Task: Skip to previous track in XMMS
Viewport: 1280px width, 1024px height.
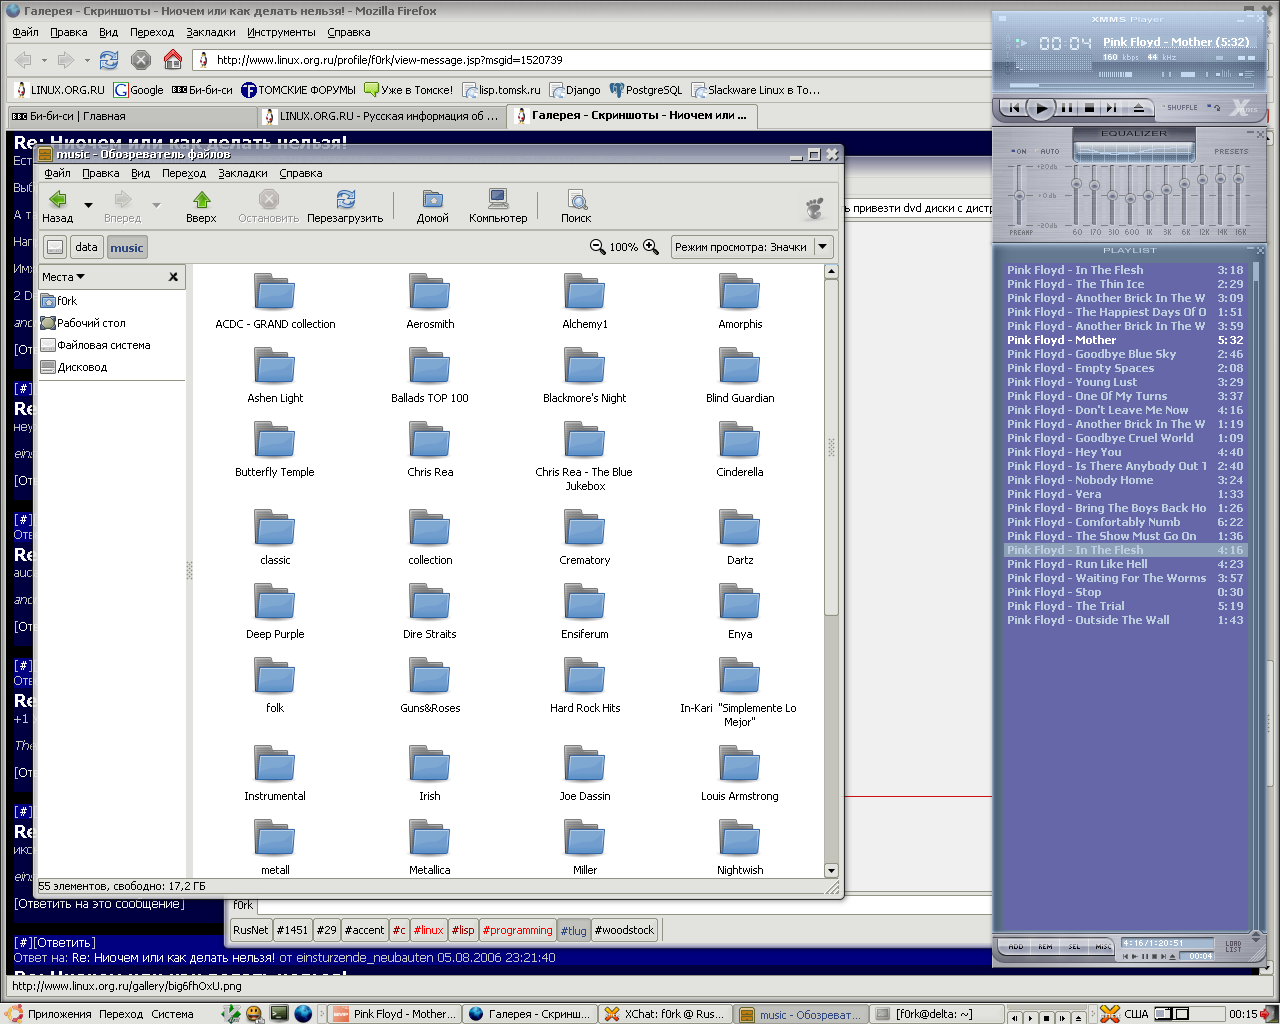Action: 1014,108
